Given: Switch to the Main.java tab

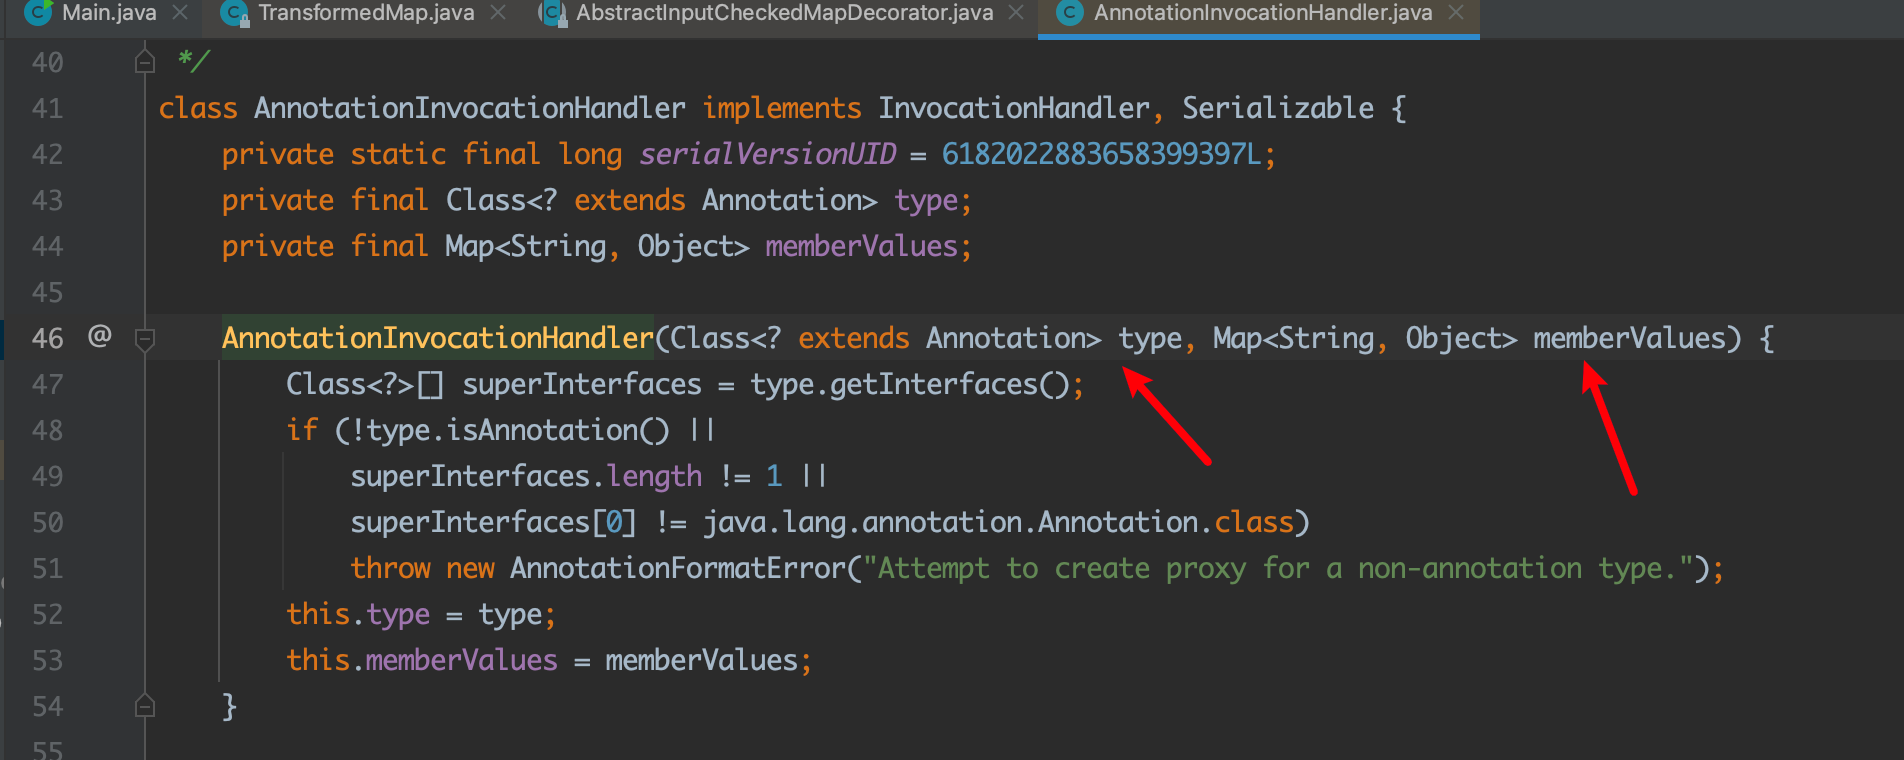Looking at the screenshot, I should point(108,13).
